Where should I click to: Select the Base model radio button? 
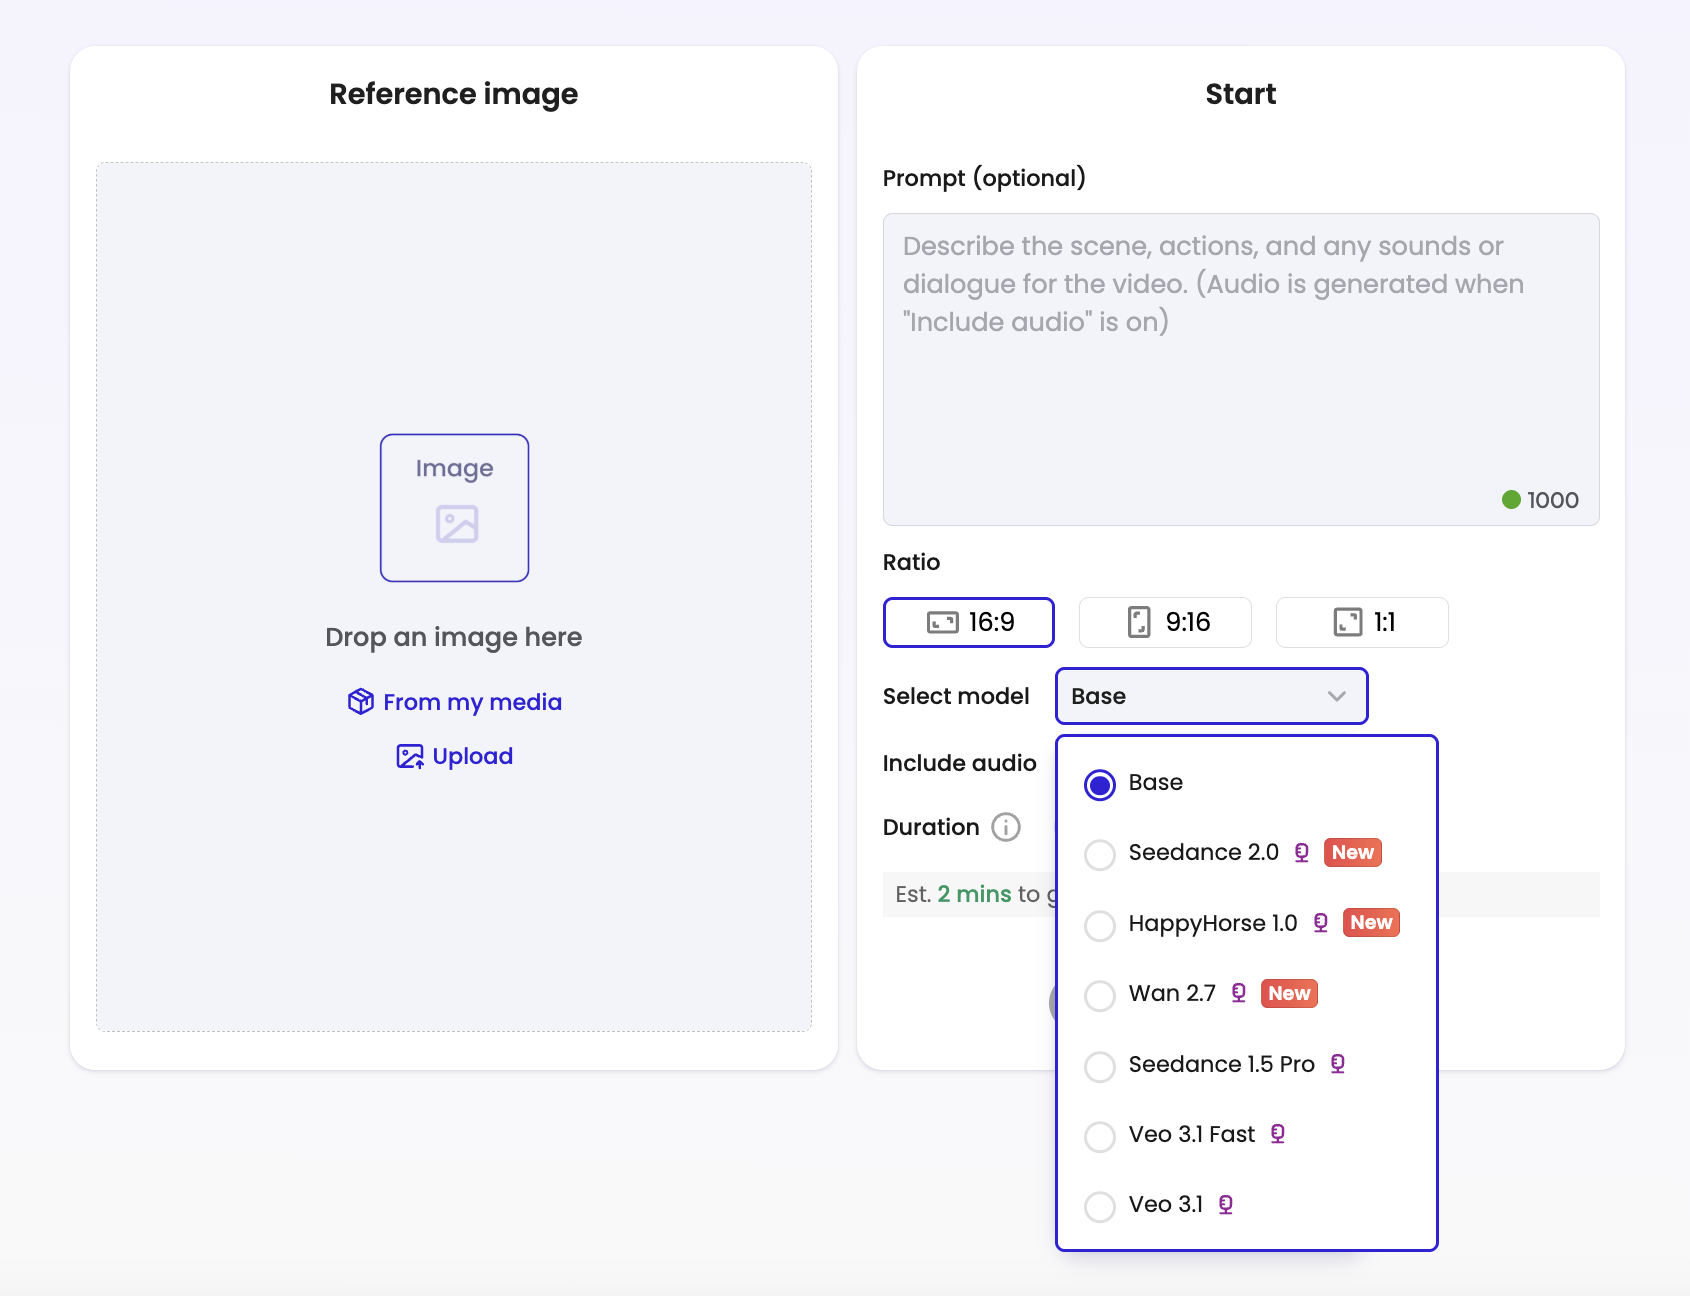tap(1100, 785)
